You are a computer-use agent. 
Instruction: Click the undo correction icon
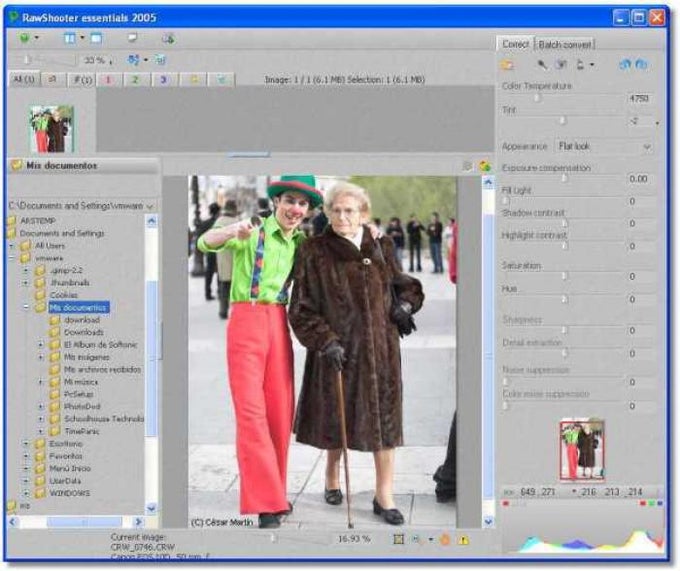[x=625, y=65]
